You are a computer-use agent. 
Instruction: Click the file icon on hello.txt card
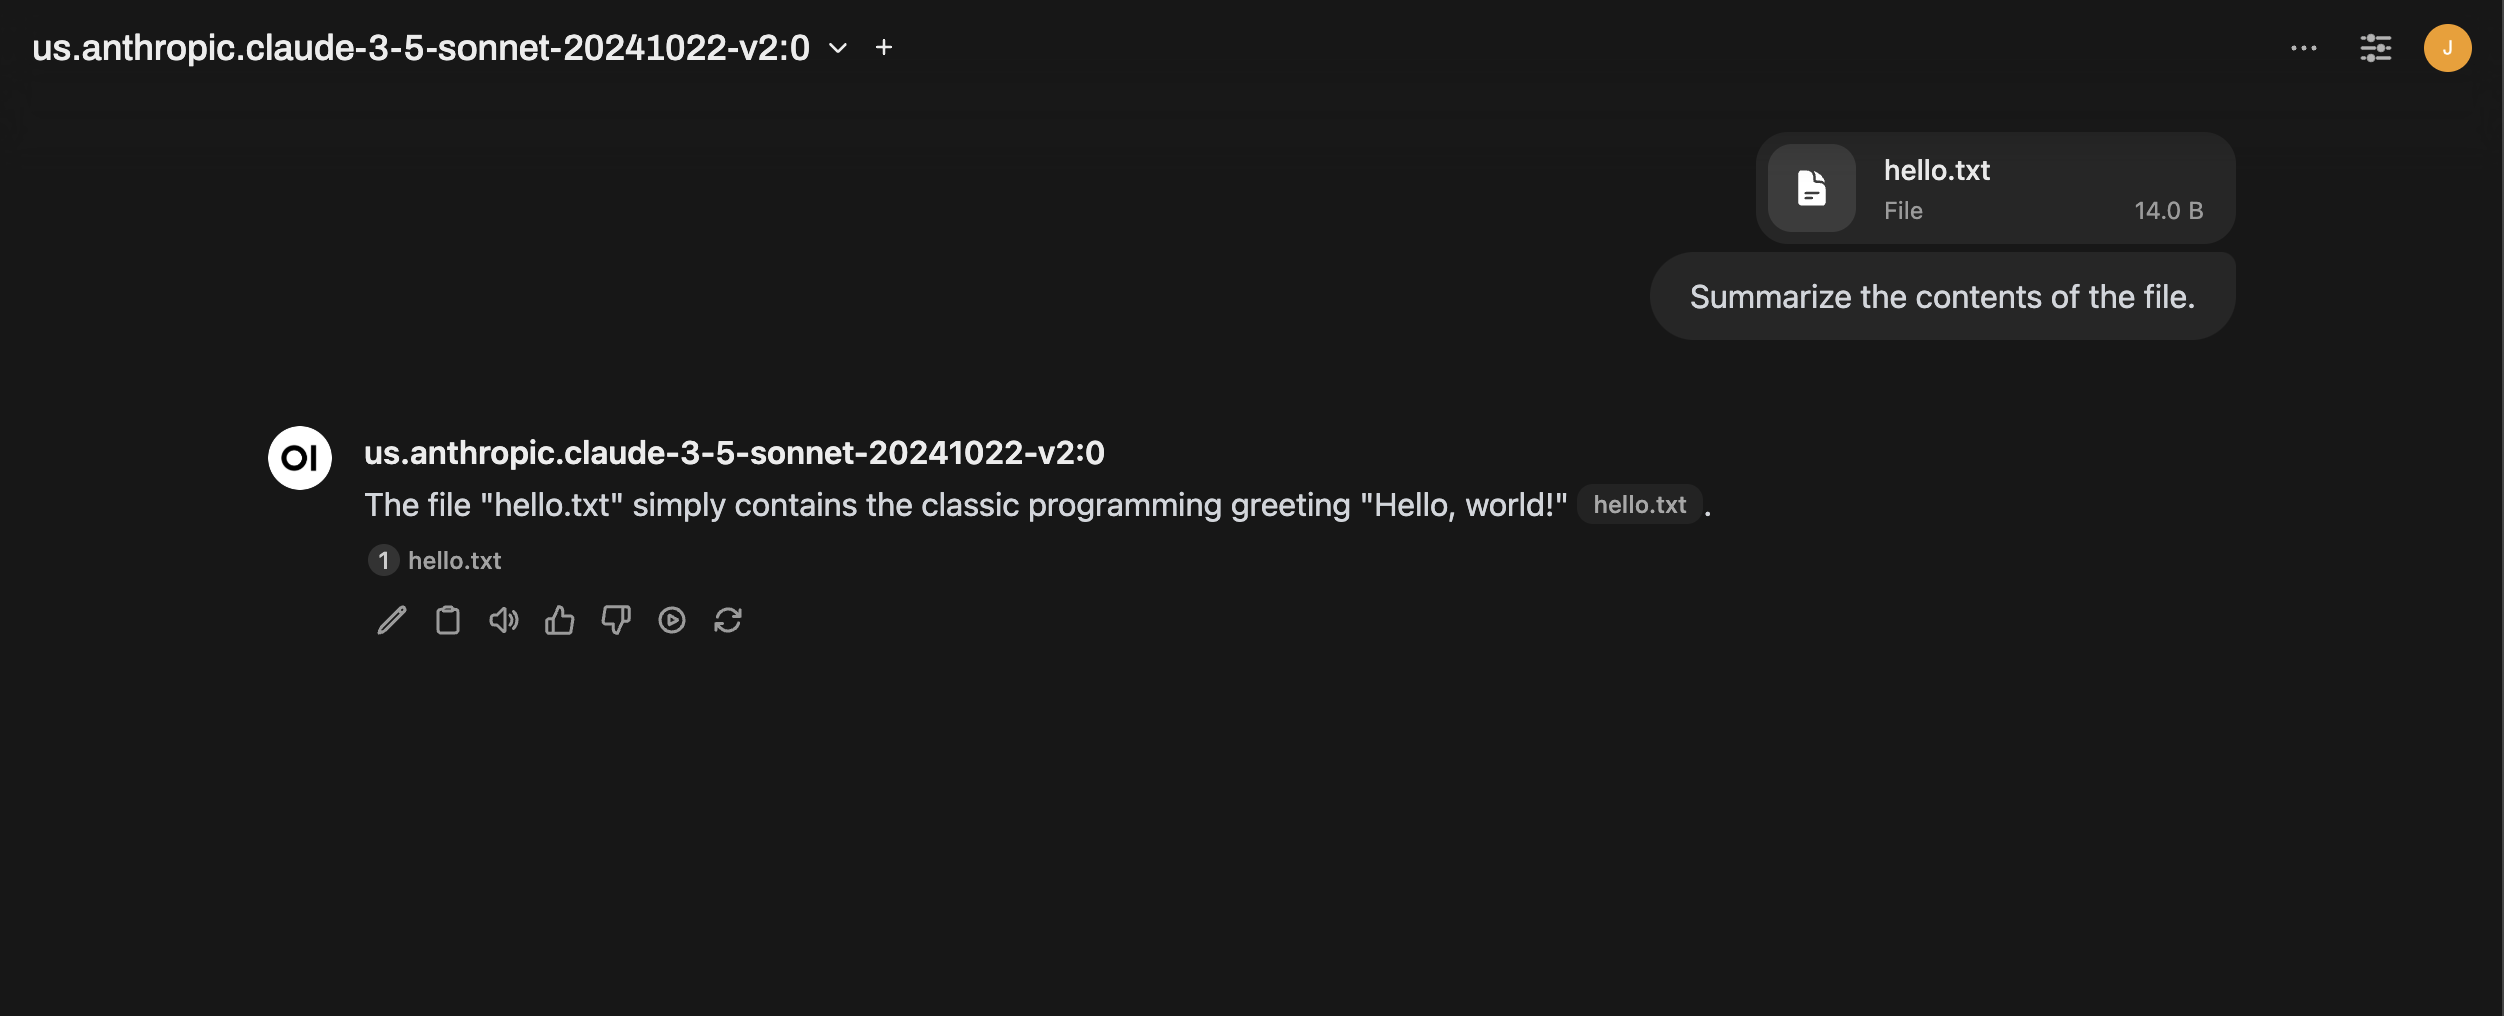(1810, 188)
